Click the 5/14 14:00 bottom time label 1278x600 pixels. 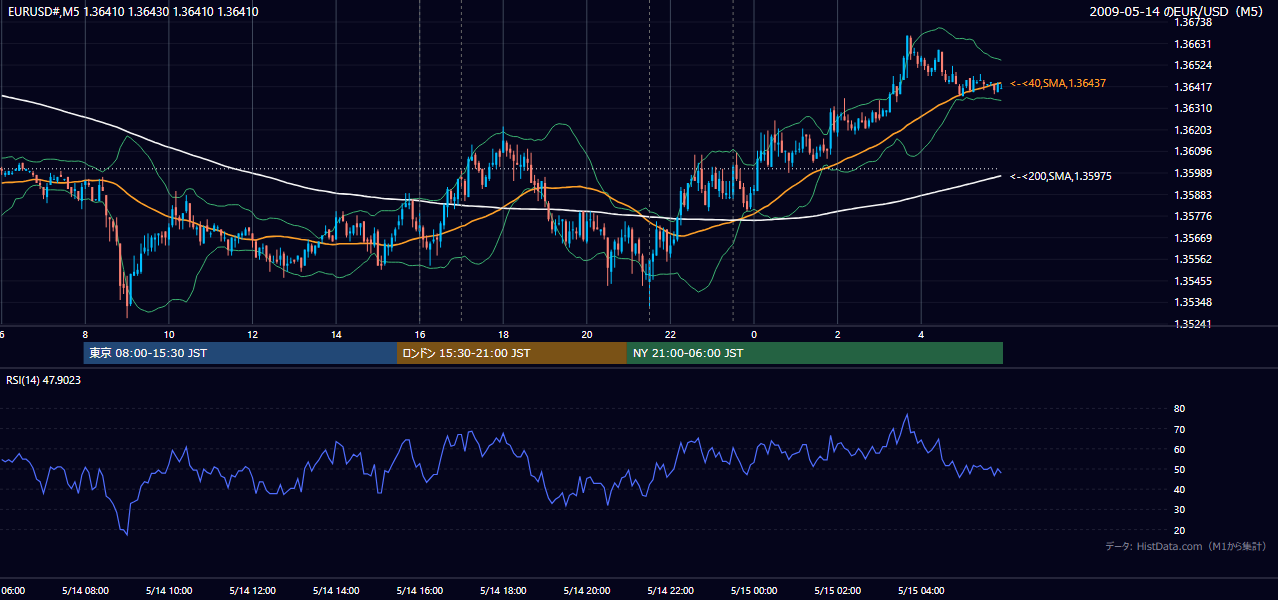click(336, 591)
